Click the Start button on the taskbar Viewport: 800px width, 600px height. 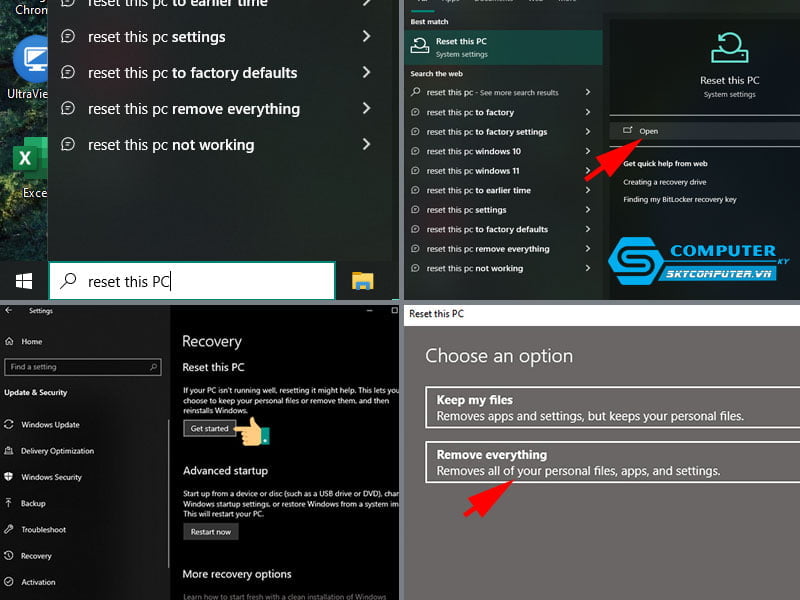(22, 281)
